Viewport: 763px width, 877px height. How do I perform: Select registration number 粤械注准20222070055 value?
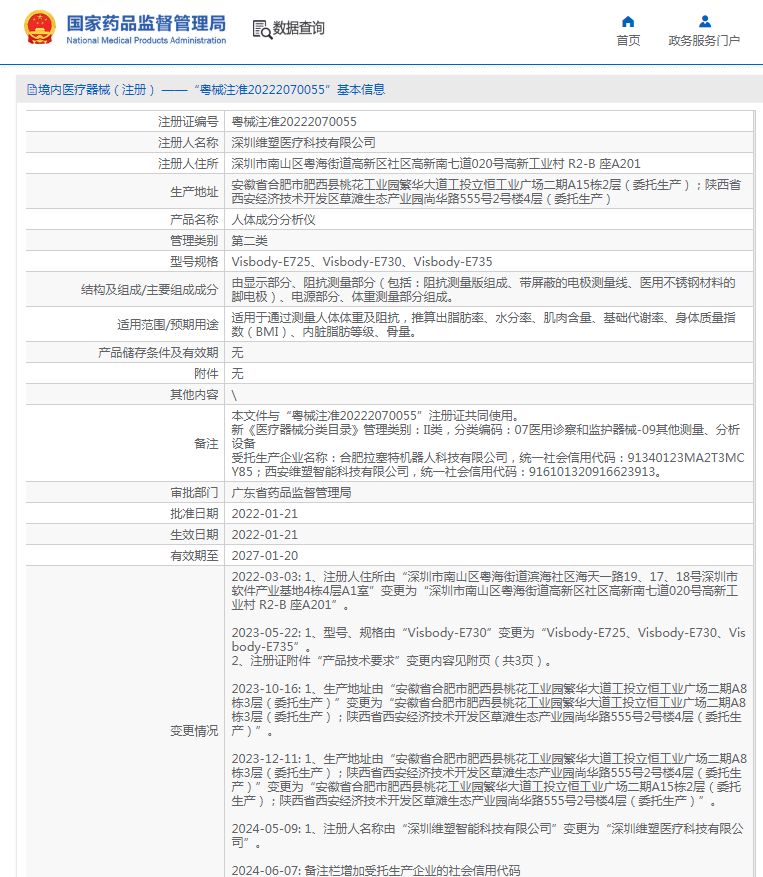(294, 121)
